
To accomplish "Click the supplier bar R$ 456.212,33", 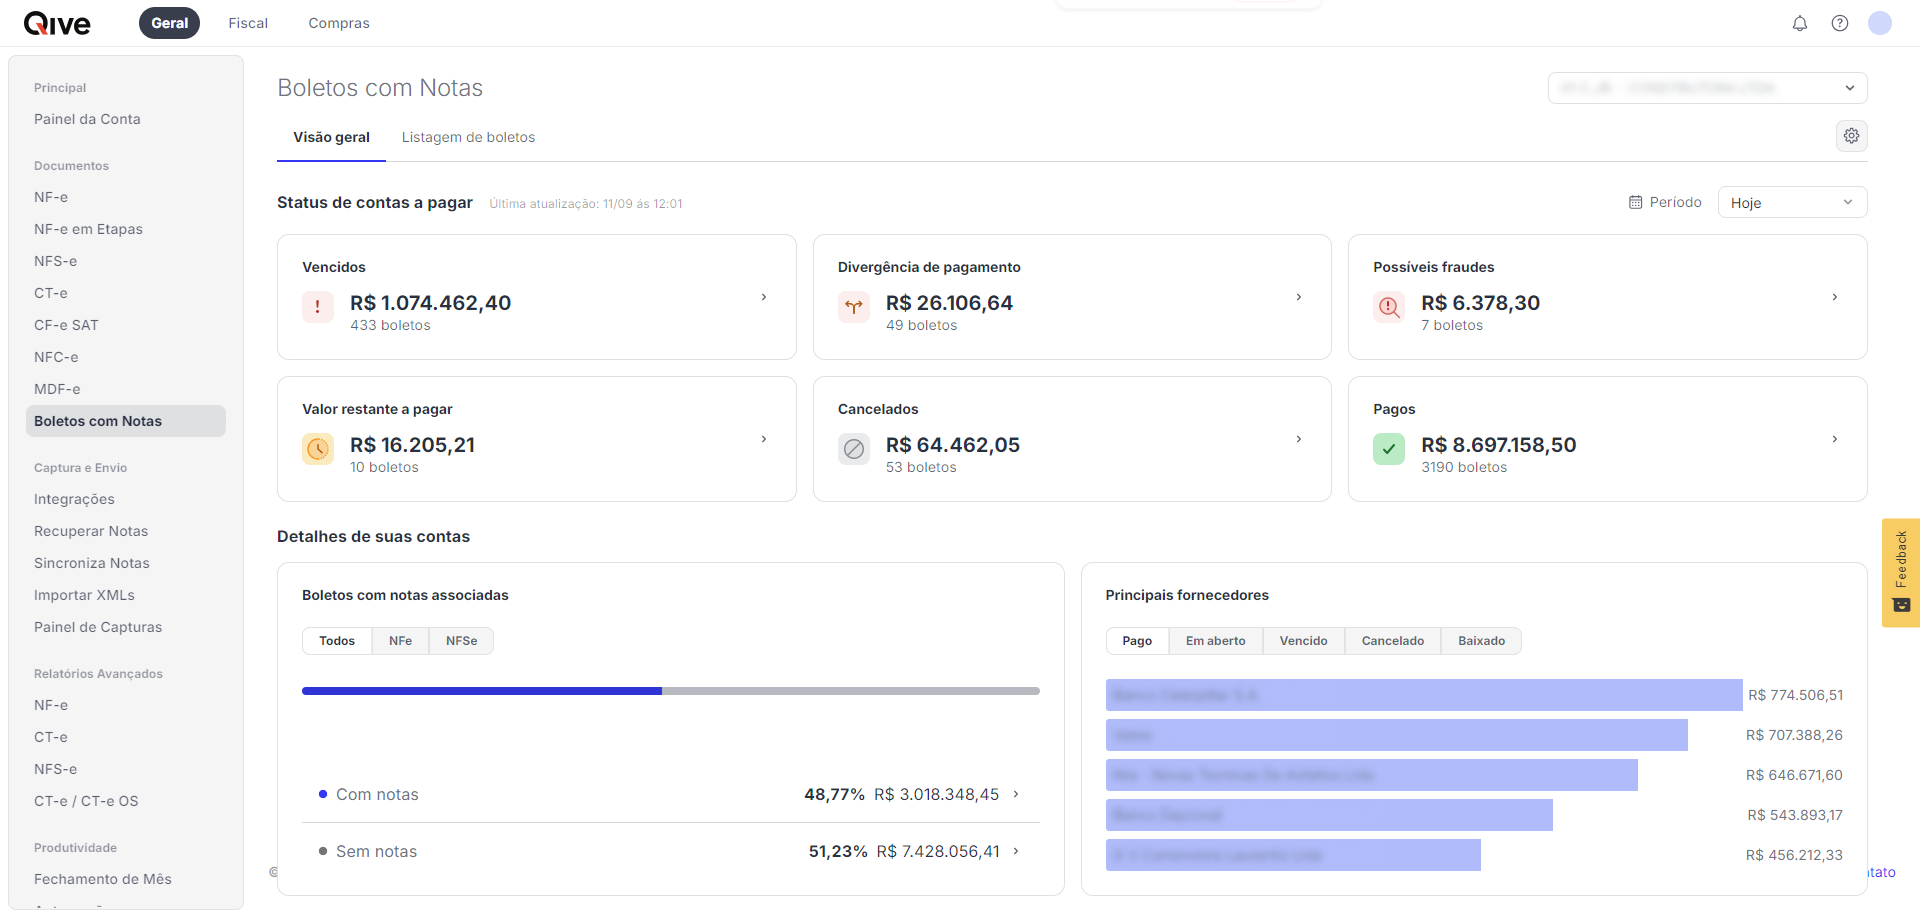I will [x=1293, y=855].
